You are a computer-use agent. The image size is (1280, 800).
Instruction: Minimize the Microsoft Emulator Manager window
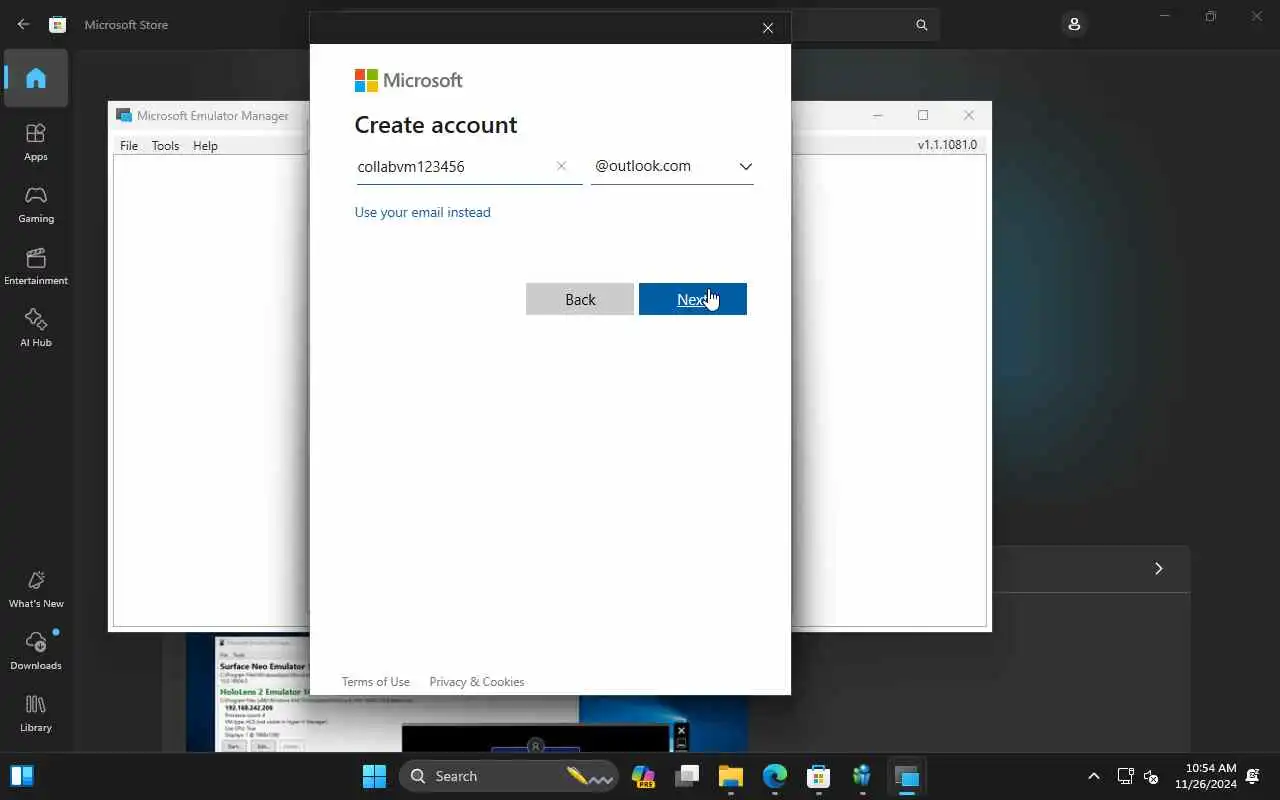point(878,115)
